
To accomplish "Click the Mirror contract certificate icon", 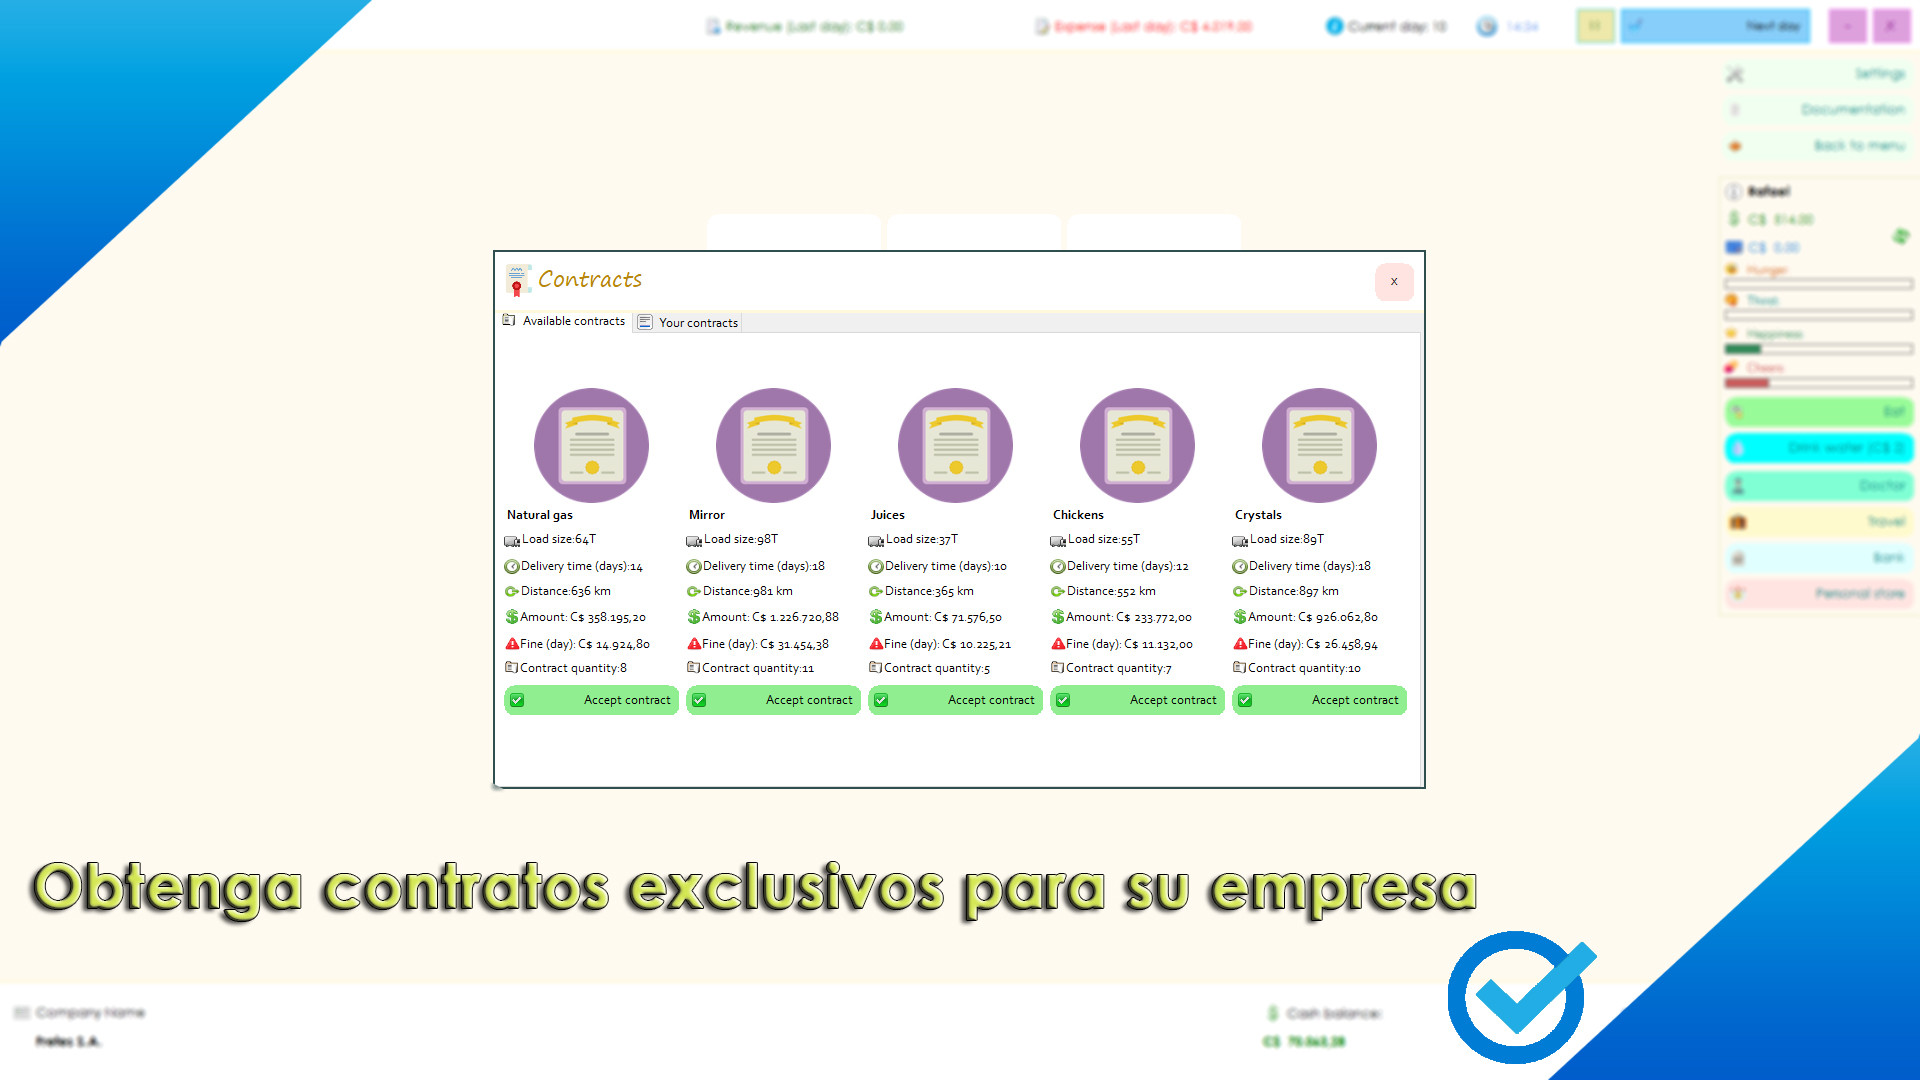I will [773, 445].
